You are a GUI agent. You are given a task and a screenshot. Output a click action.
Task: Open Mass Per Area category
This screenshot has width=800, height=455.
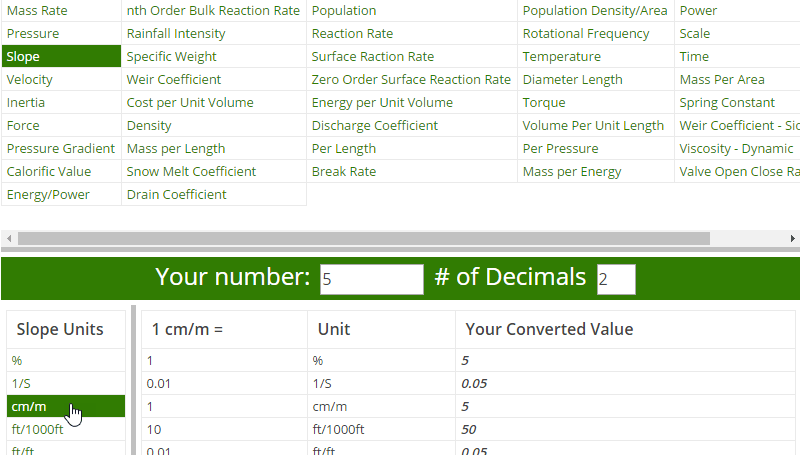coord(722,80)
